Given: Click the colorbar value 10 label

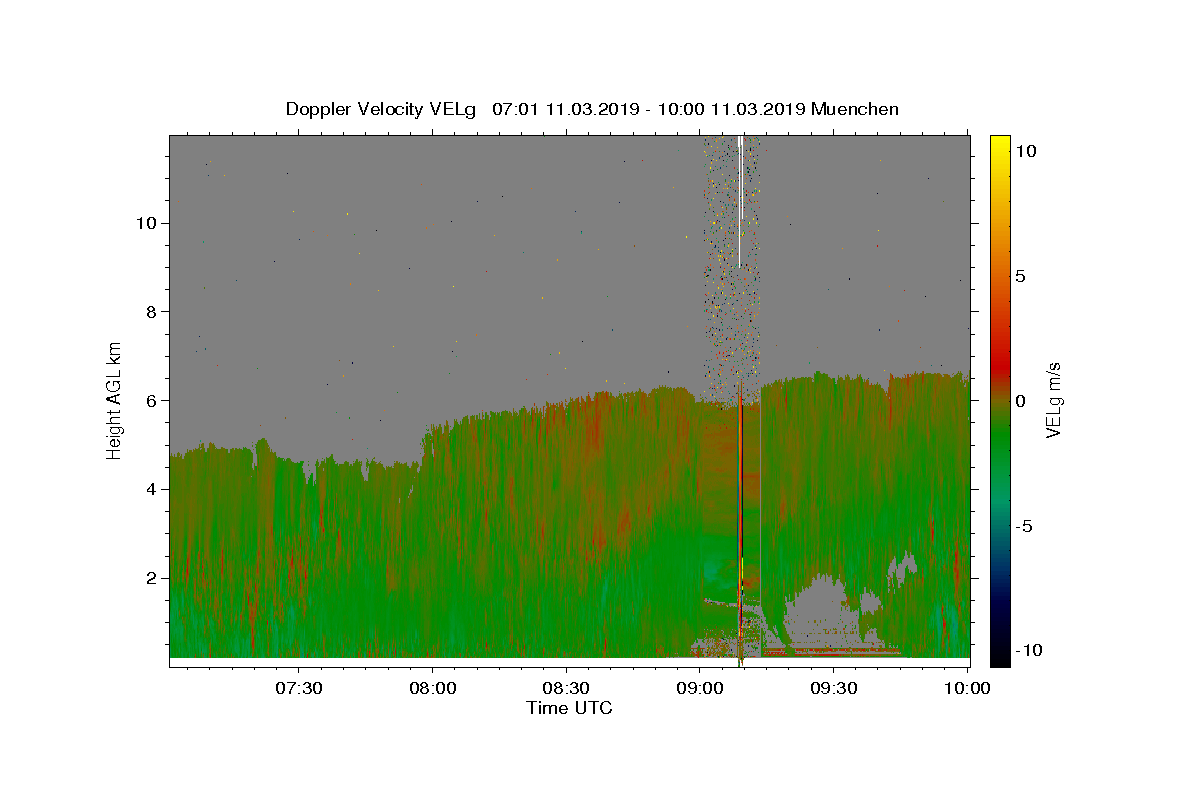Looking at the screenshot, I should (1026, 151).
